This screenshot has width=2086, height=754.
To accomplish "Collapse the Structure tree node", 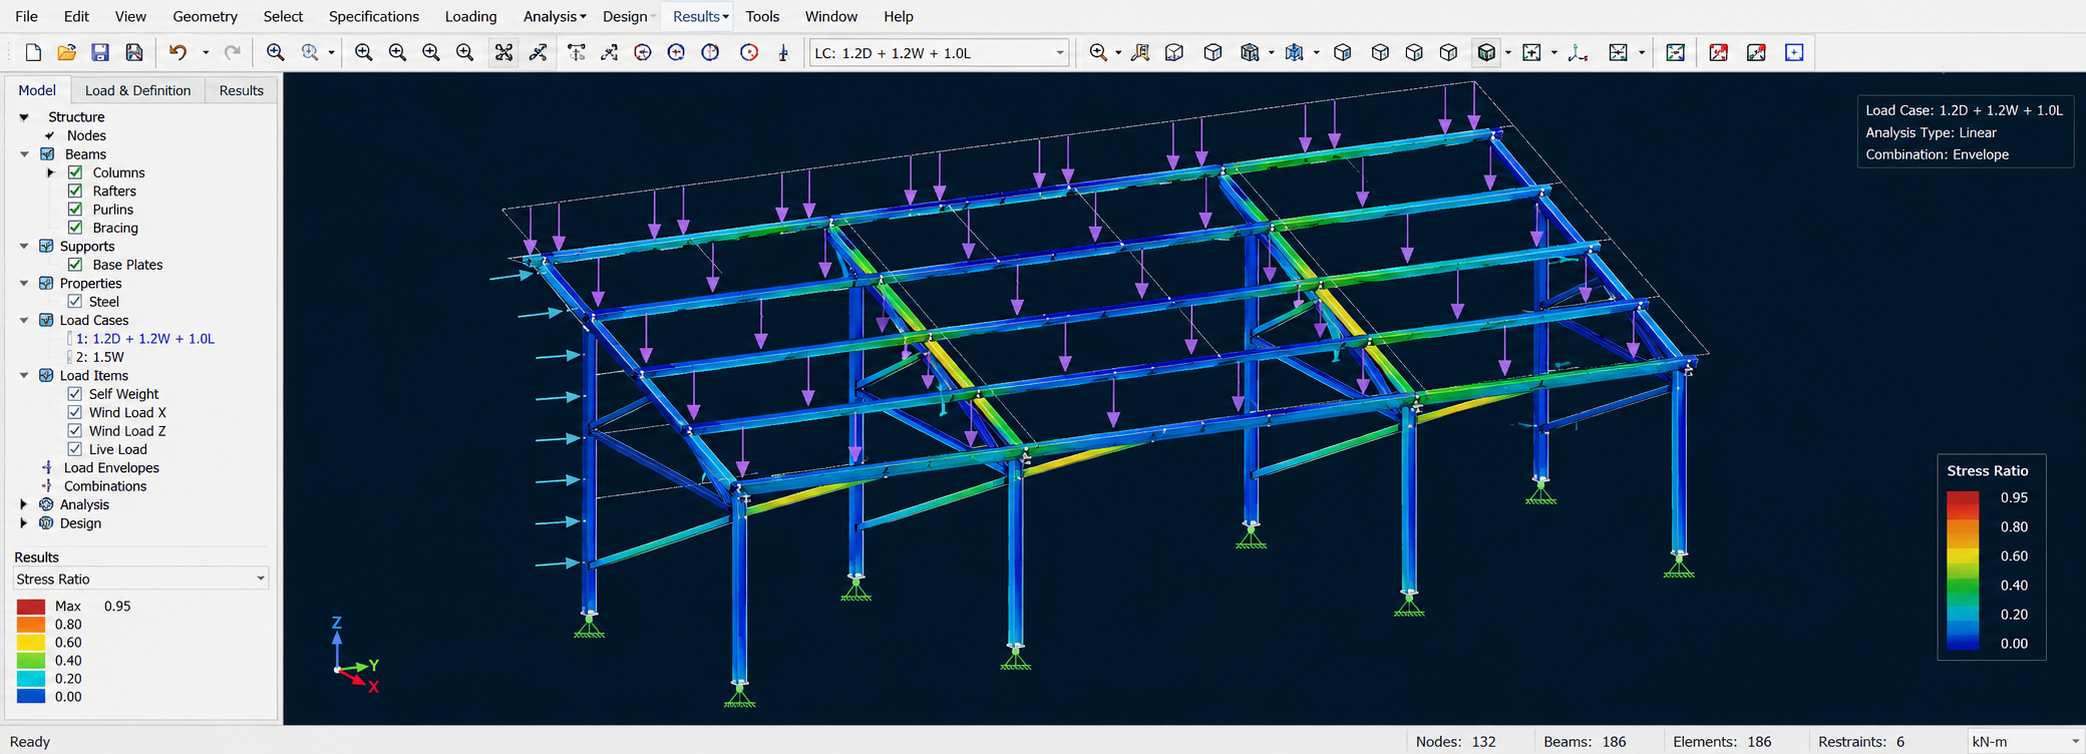I will (24, 117).
